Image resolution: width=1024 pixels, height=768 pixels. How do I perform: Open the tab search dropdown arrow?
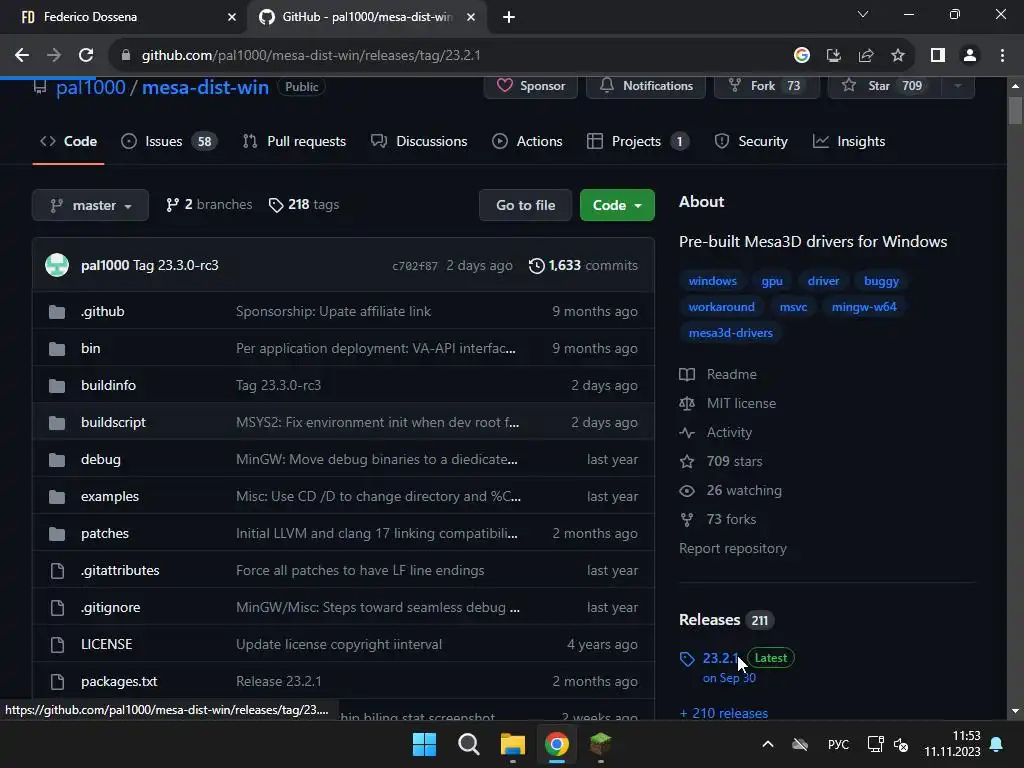click(x=863, y=14)
